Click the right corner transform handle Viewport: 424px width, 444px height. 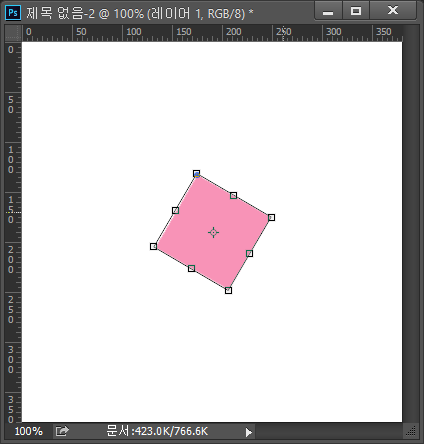[x=271, y=217]
